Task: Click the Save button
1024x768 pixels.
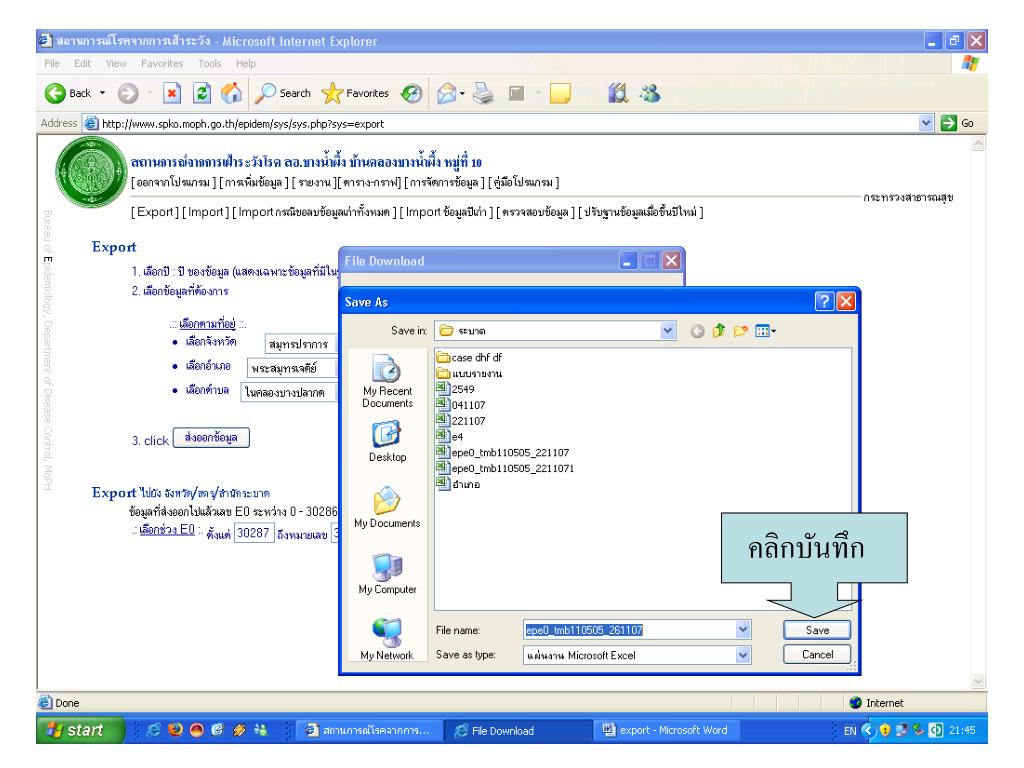Action: click(x=818, y=631)
